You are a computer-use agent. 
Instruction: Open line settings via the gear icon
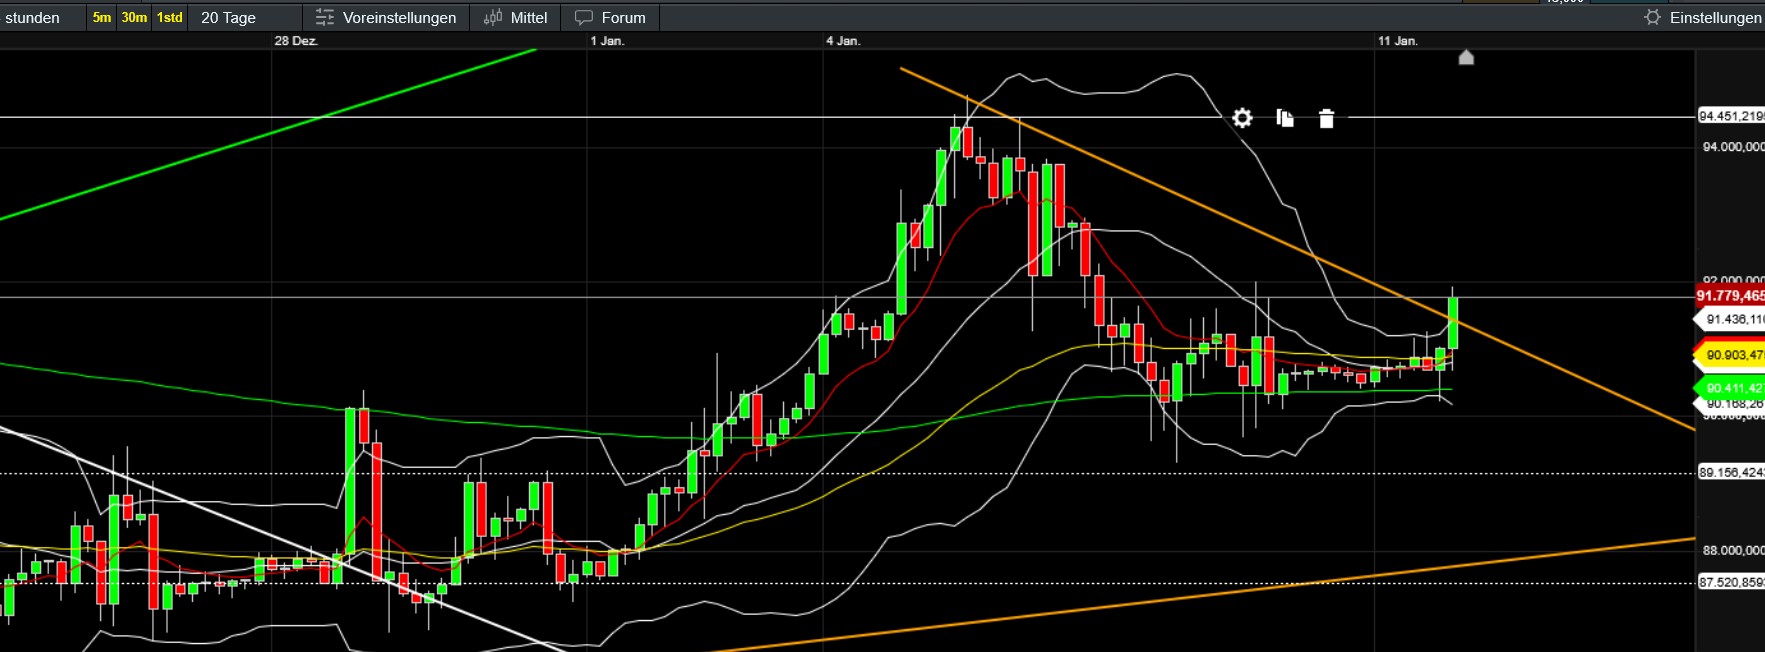pos(1242,118)
